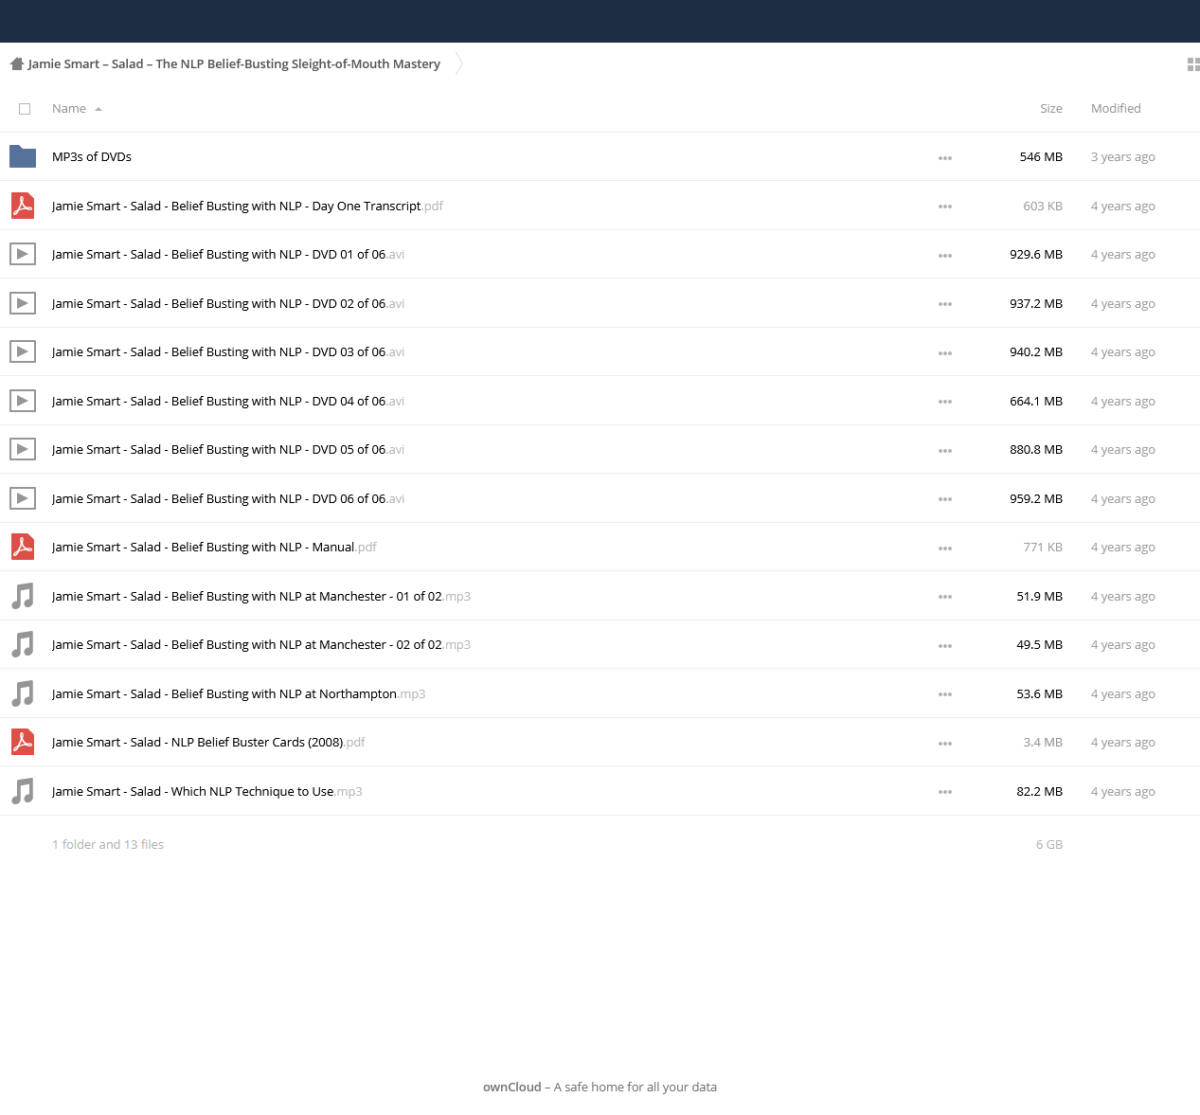The image size is (1200, 1115).
Task: Open the MP3s of DVDs folder icon
Action: (x=23, y=157)
